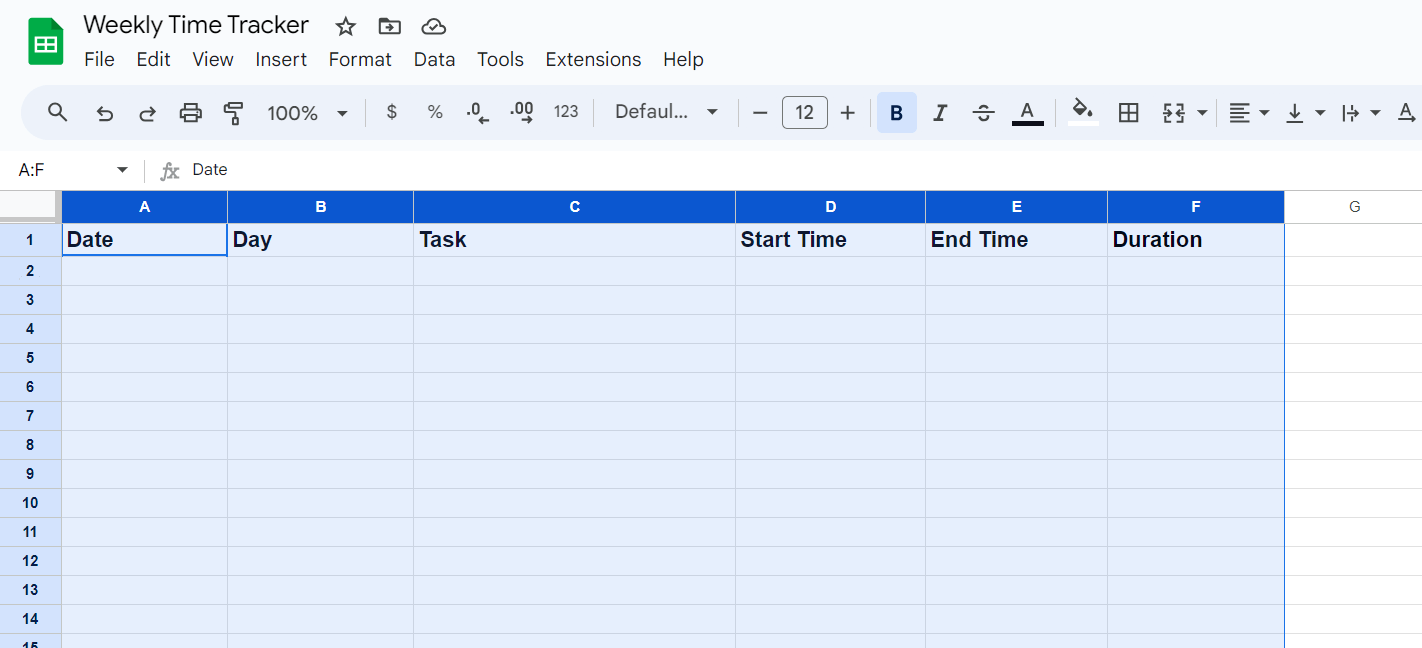Increase font size with plus button
1422x648 pixels.
[x=848, y=113]
